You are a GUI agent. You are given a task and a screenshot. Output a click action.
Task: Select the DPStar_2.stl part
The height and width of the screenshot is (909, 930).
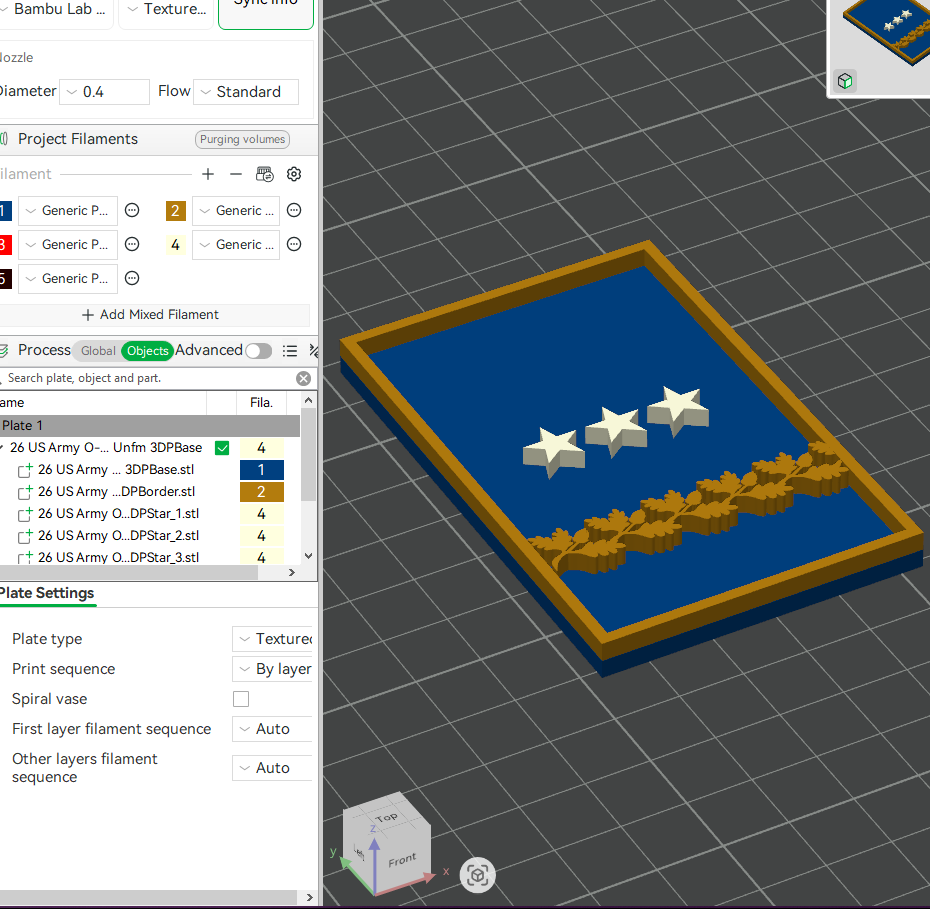[x=119, y=535]
